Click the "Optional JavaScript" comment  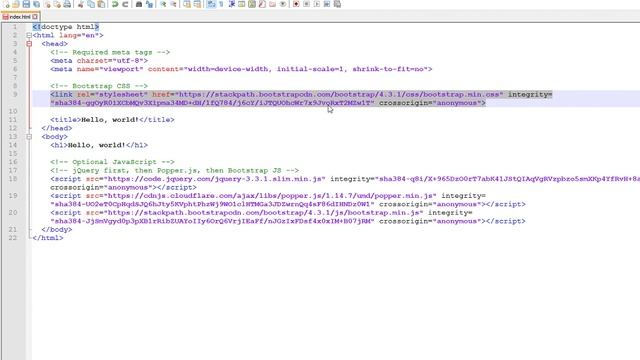[112, 162]
